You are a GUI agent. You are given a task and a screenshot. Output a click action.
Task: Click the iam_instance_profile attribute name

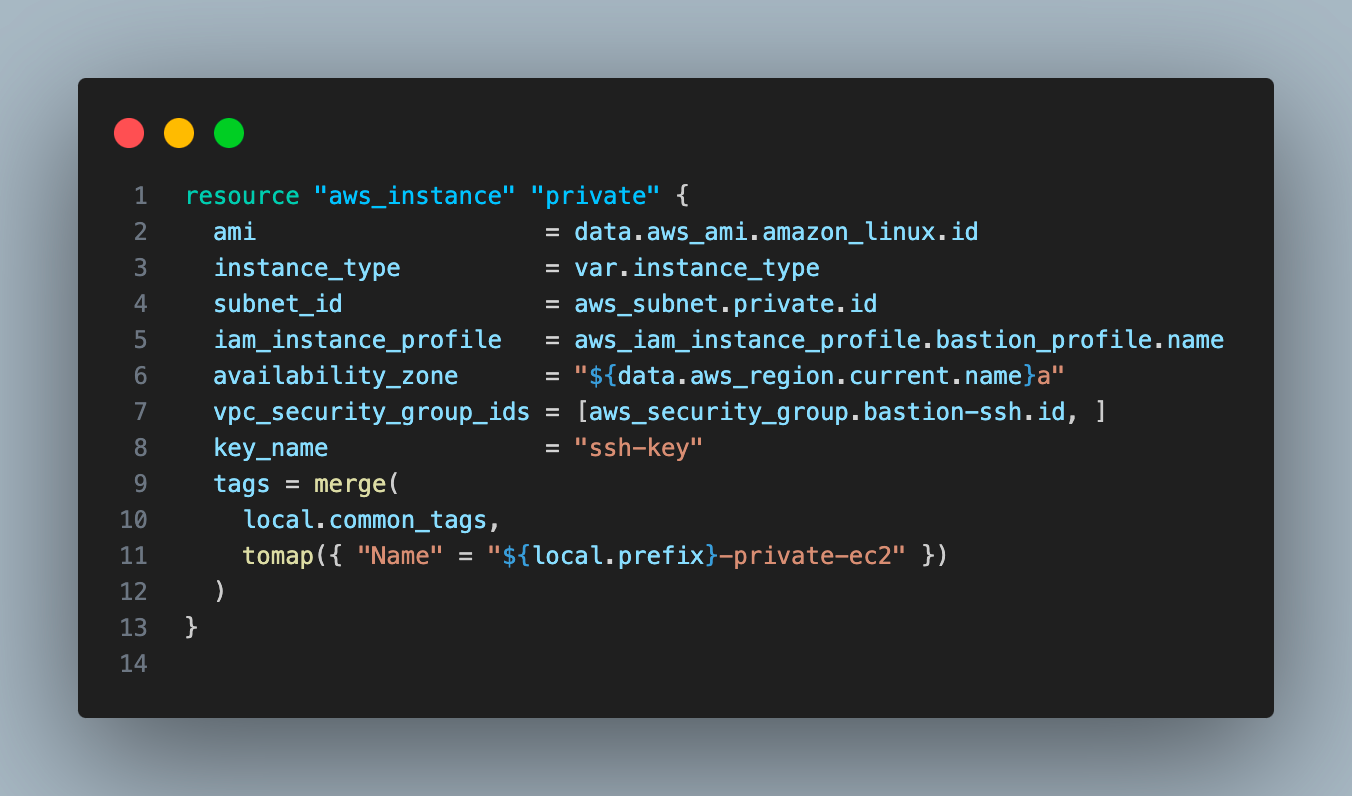(x=357, y=340)
